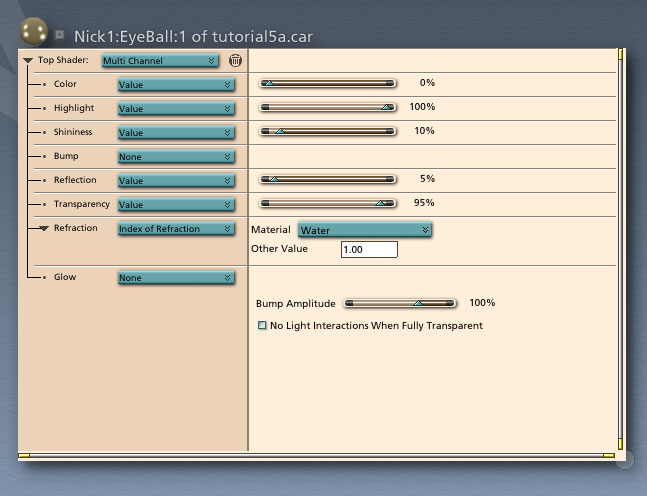Click the Bump Amplitude label

tap(295, 303)
